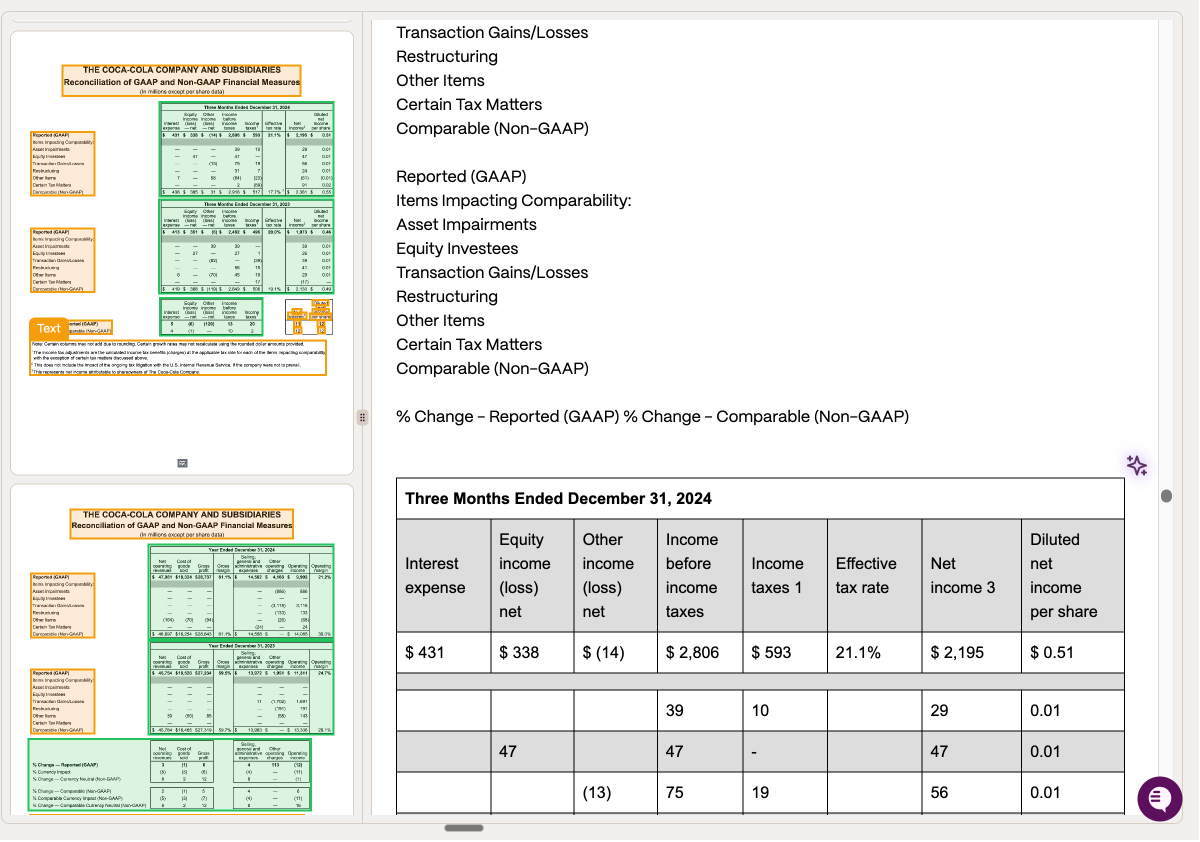Click the 'Other income (loss) net' column header
1200x842 pixels.
point(616,575)
